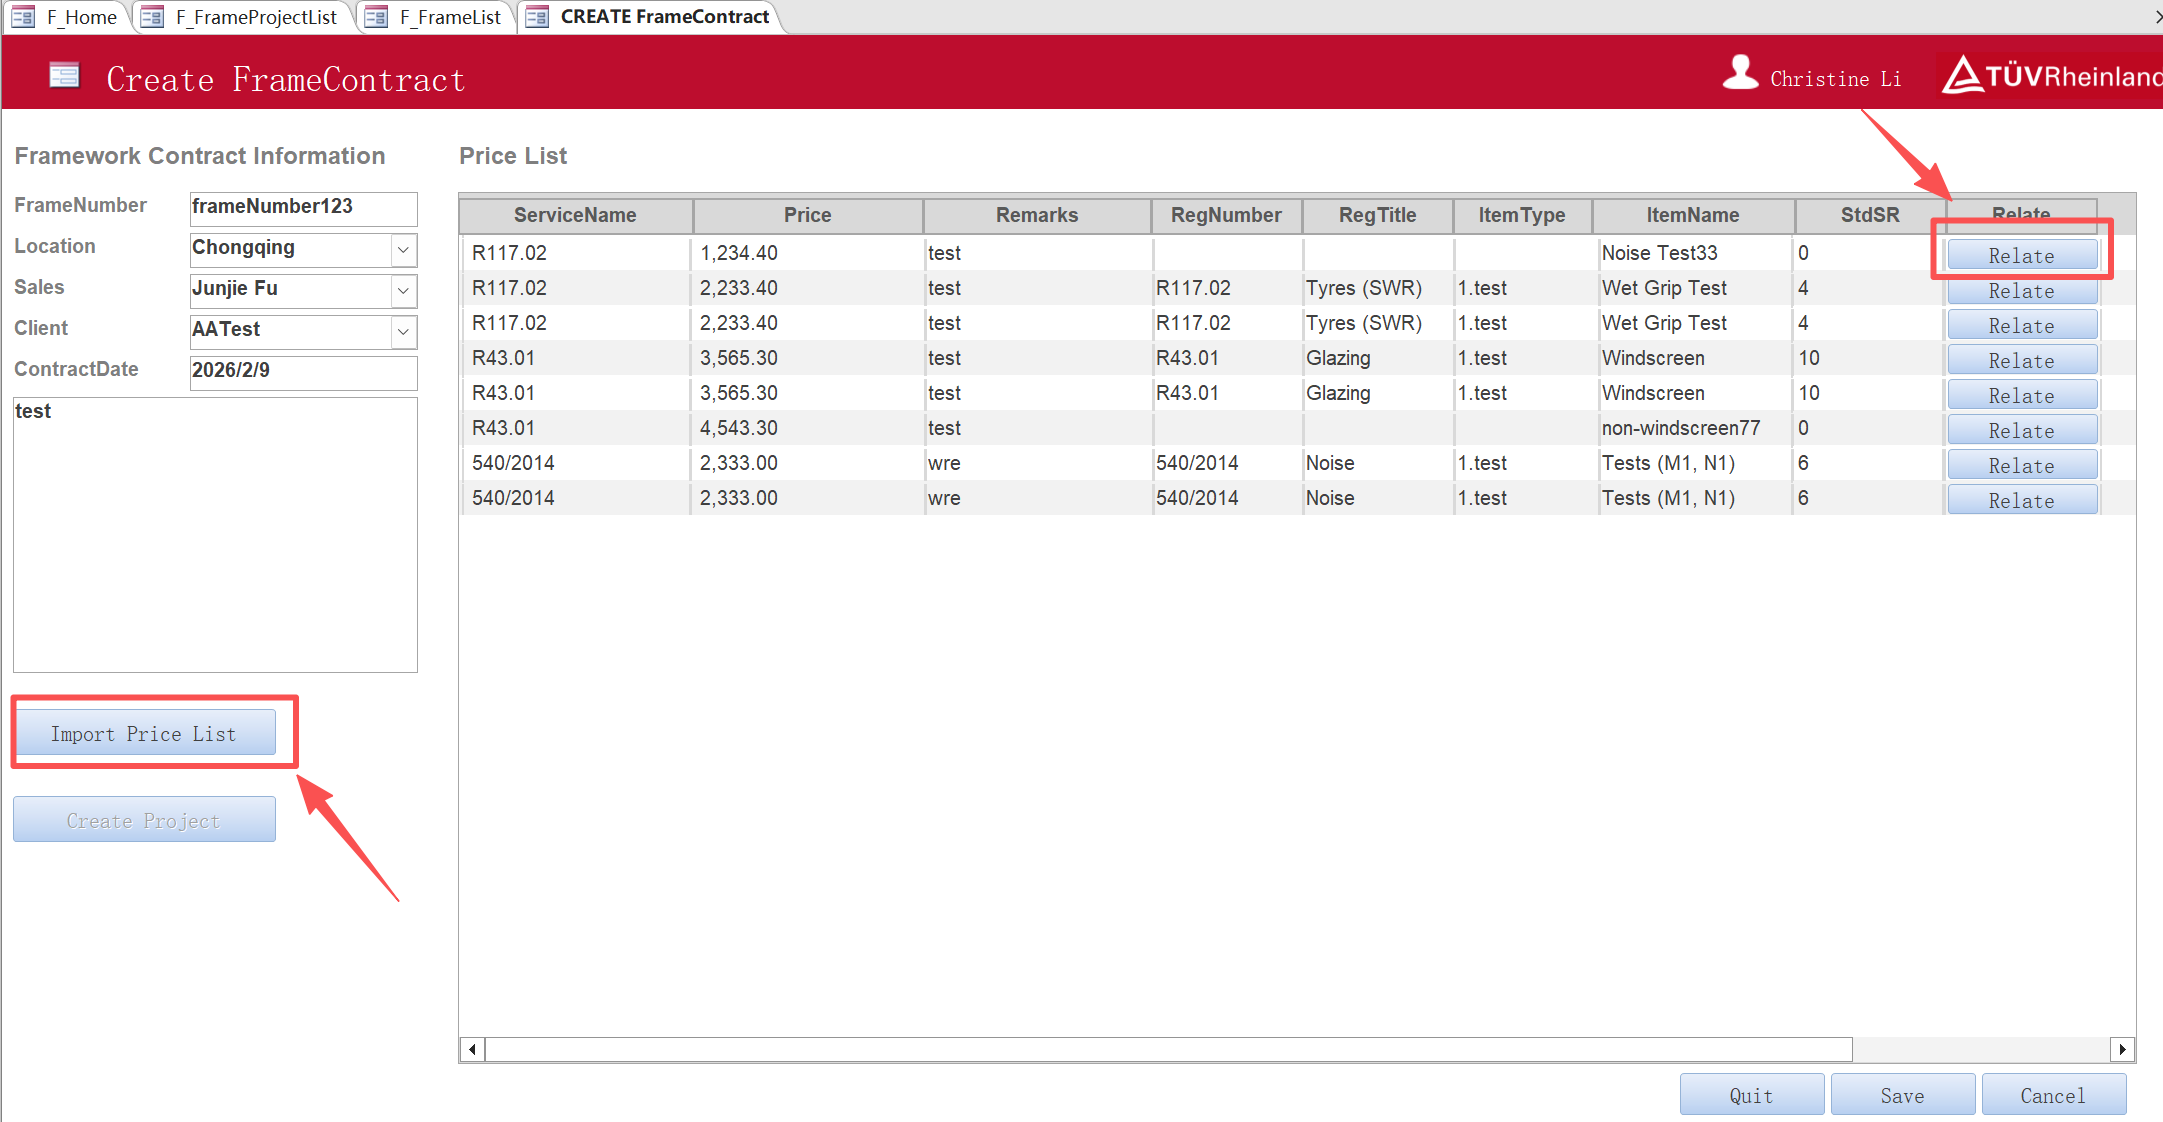Click in the FrameNumber input field
Screen dimensions: 2163x1122
302,207
